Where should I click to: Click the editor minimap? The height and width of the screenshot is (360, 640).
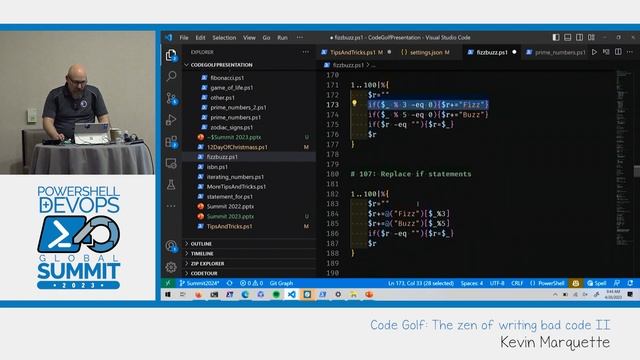click(x=624, y=159)
